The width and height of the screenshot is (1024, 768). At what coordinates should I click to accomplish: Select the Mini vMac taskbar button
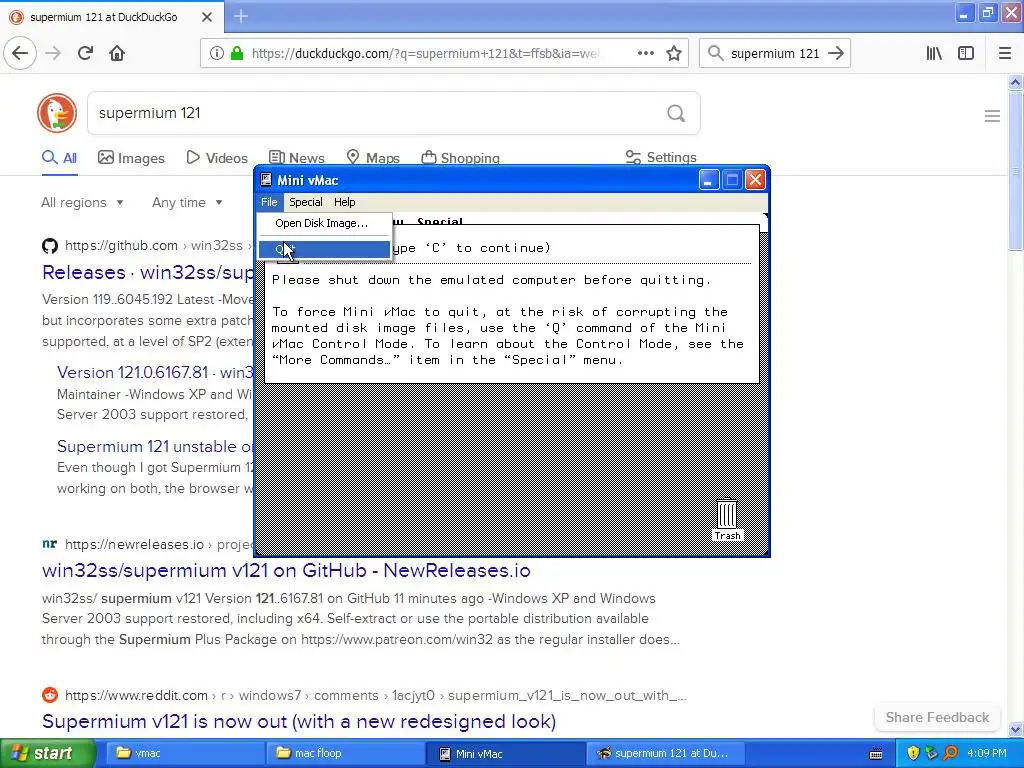503,753
